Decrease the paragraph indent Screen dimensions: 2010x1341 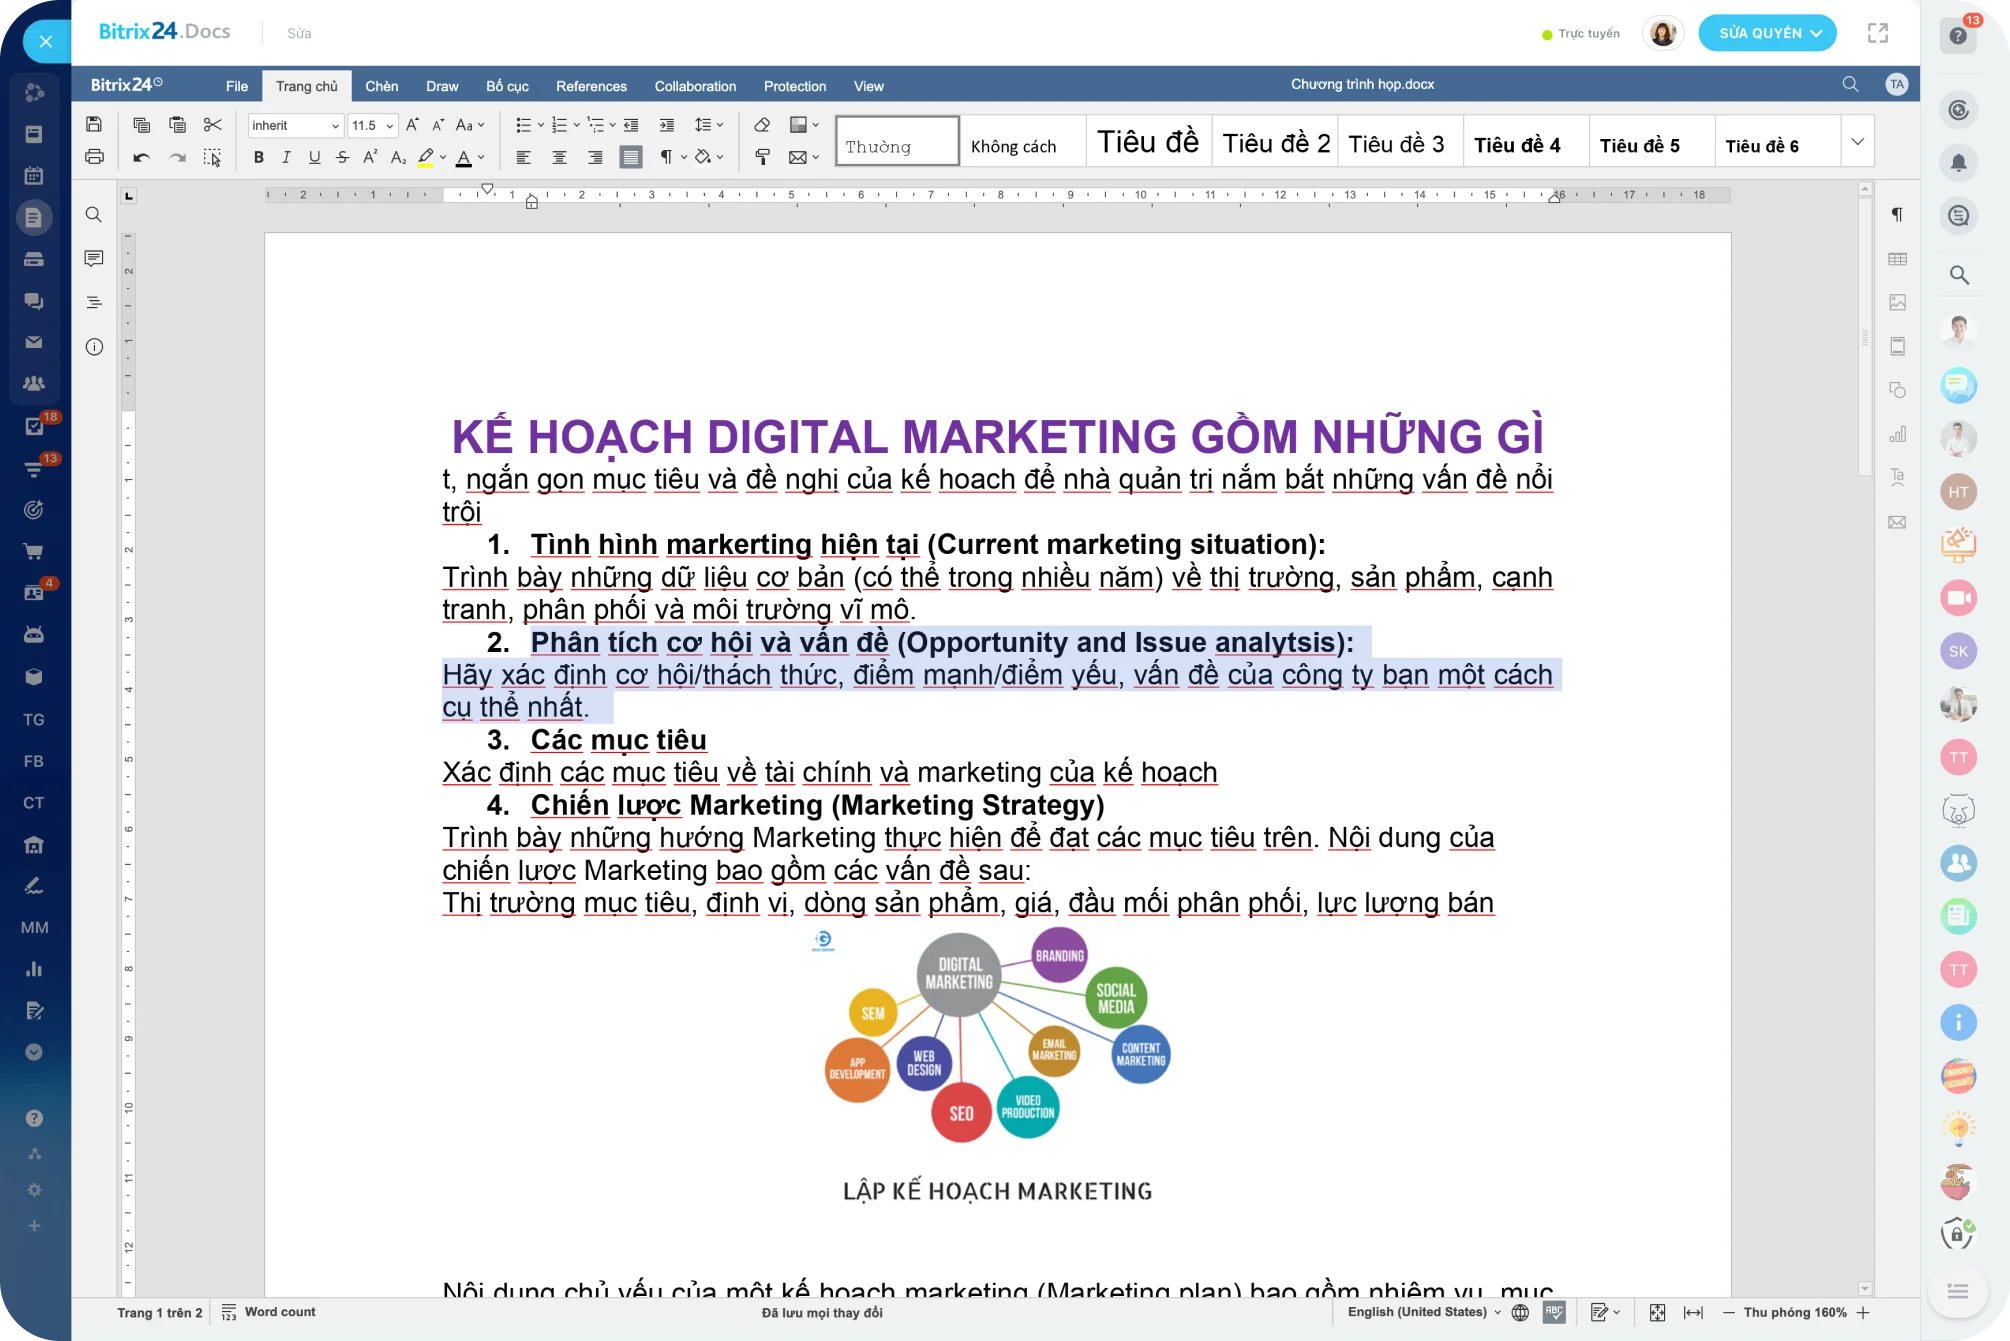pyautogui.click(x=631, y=125)
